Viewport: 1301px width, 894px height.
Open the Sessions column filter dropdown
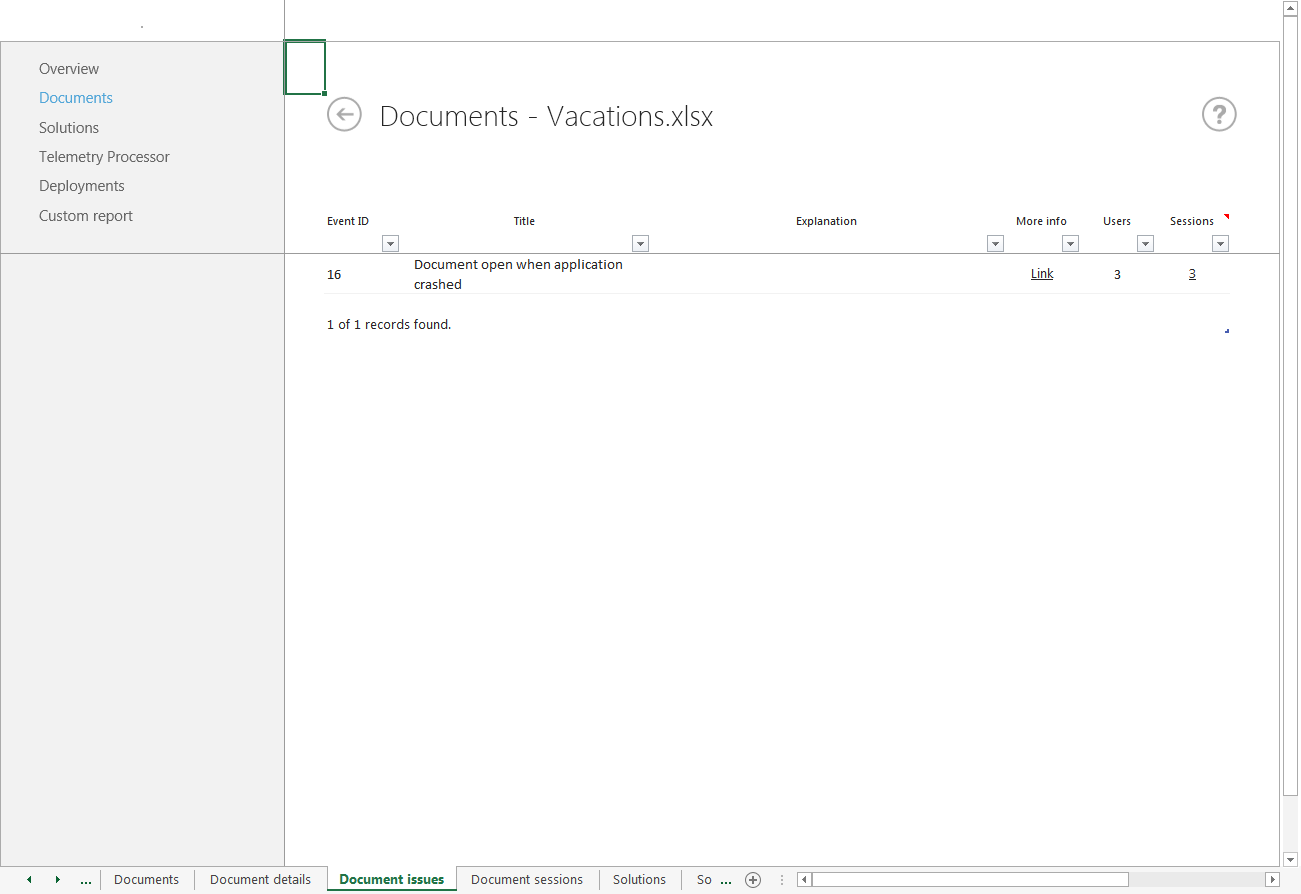pos(1220,243)
